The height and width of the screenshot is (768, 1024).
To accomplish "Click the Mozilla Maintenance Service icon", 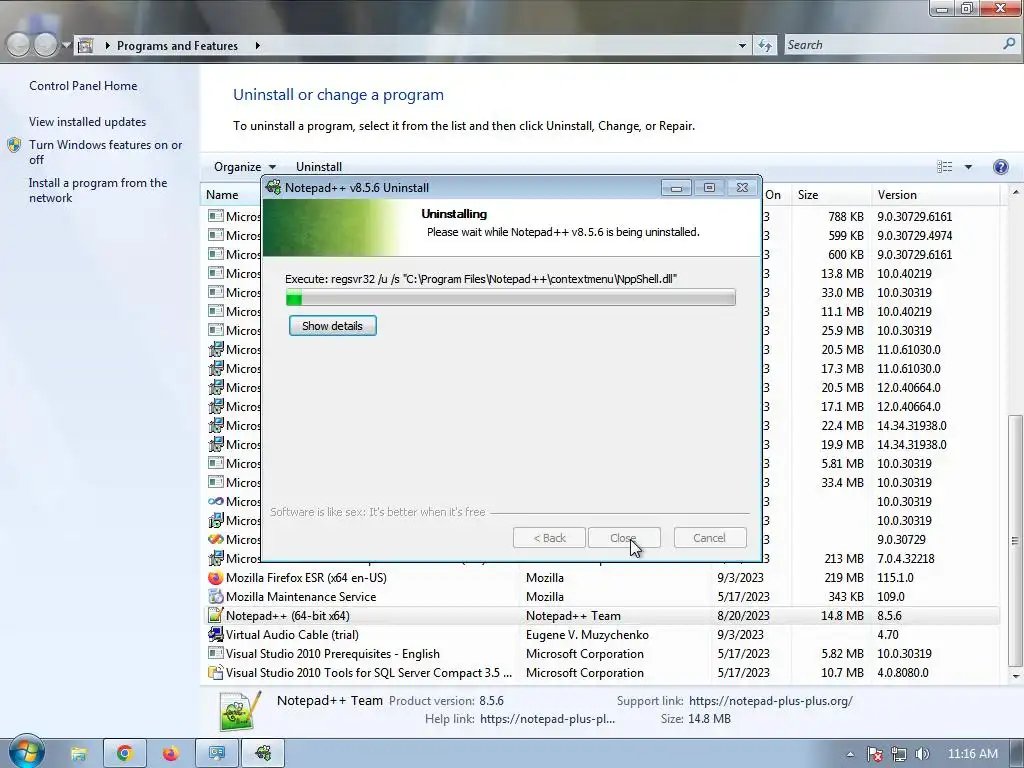I will click(216, 597).
